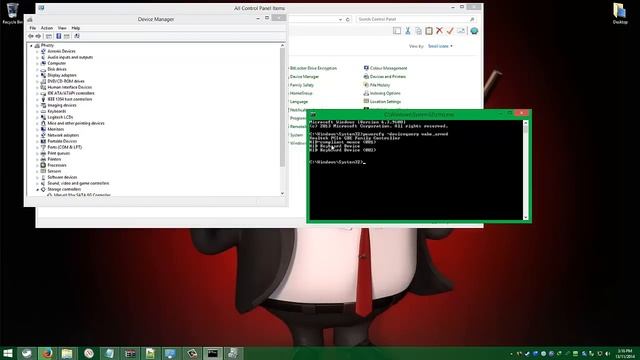Click the orange checkmark Properties icon in Control Panel toolbar
The width and height of the screenshot is (640, 360).
point(450,31)
